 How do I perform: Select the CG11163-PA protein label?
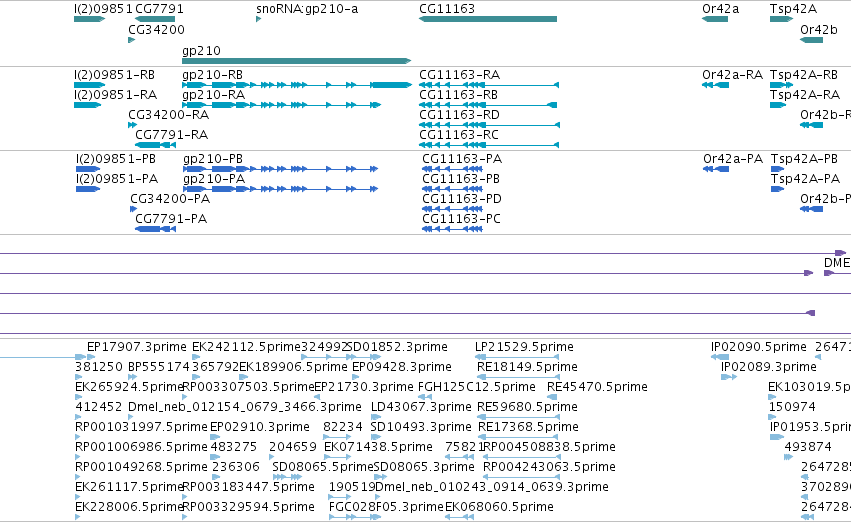coord(462,159)
